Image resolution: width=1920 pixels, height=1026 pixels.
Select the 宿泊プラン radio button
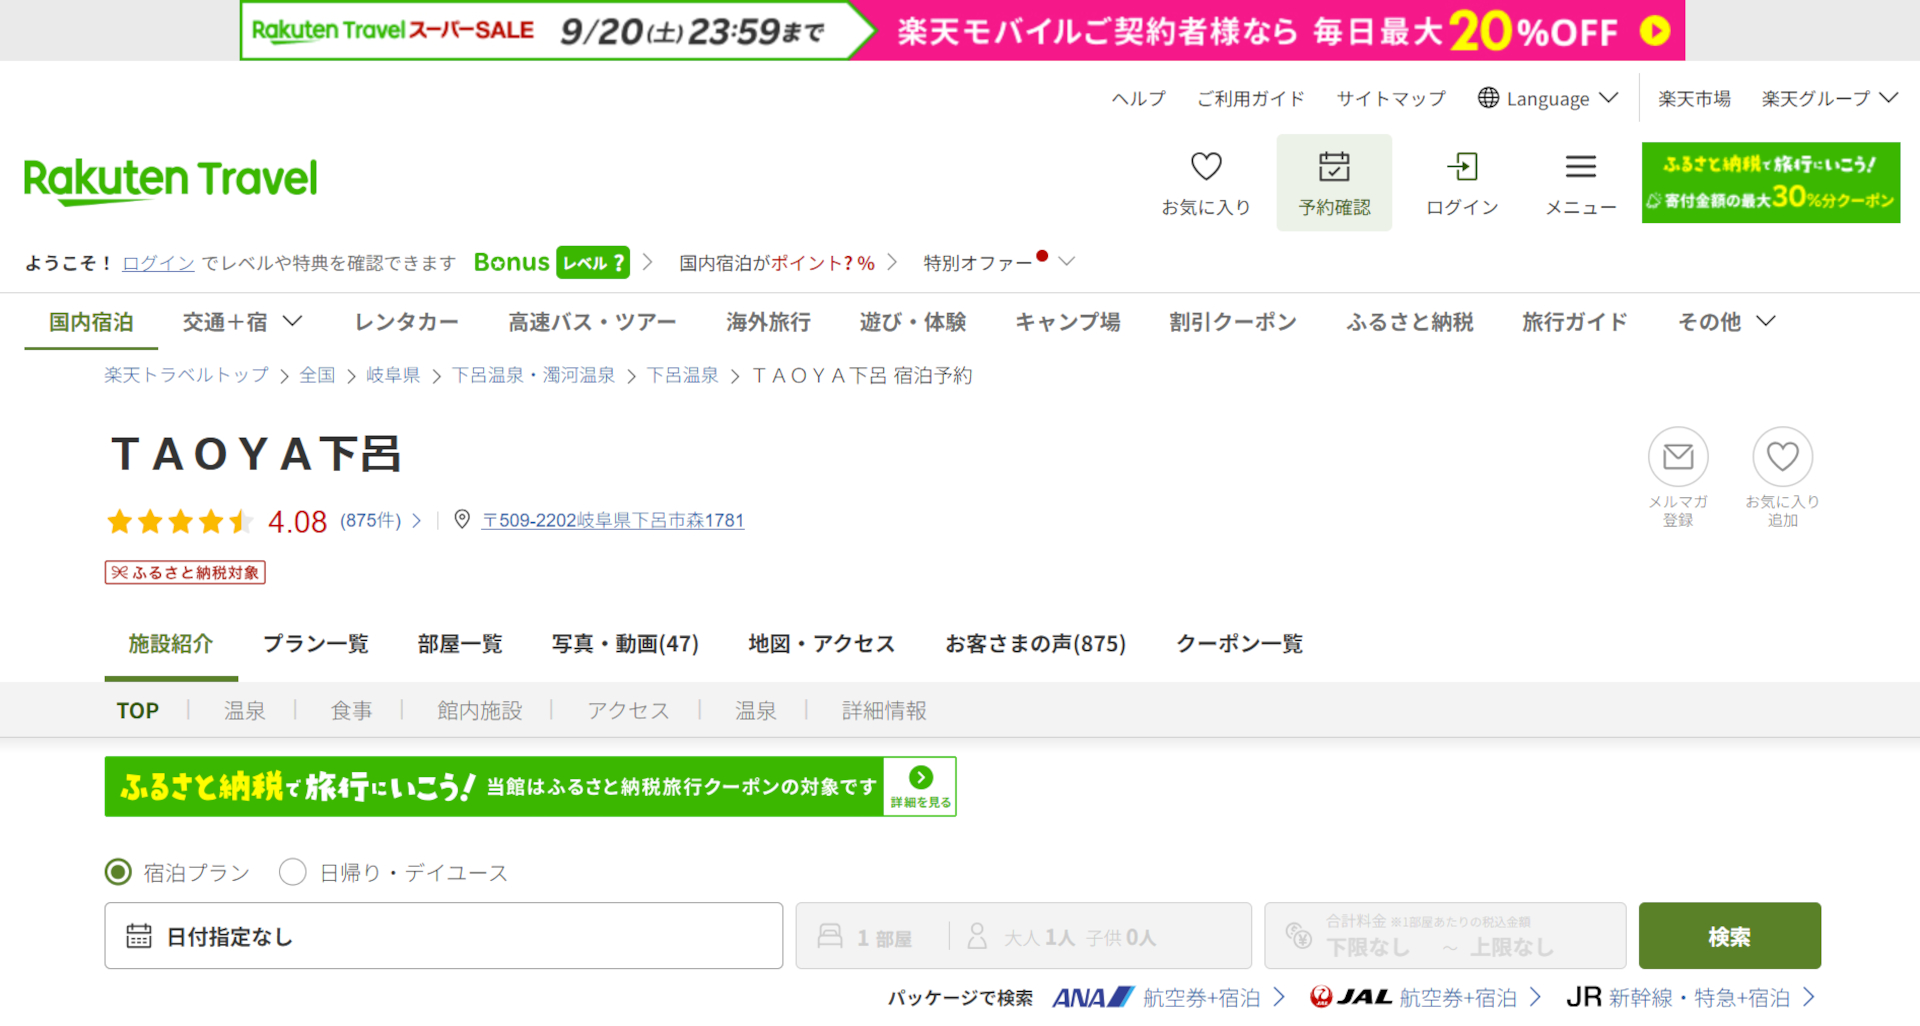pyautogui.click(x=118, y=872)
